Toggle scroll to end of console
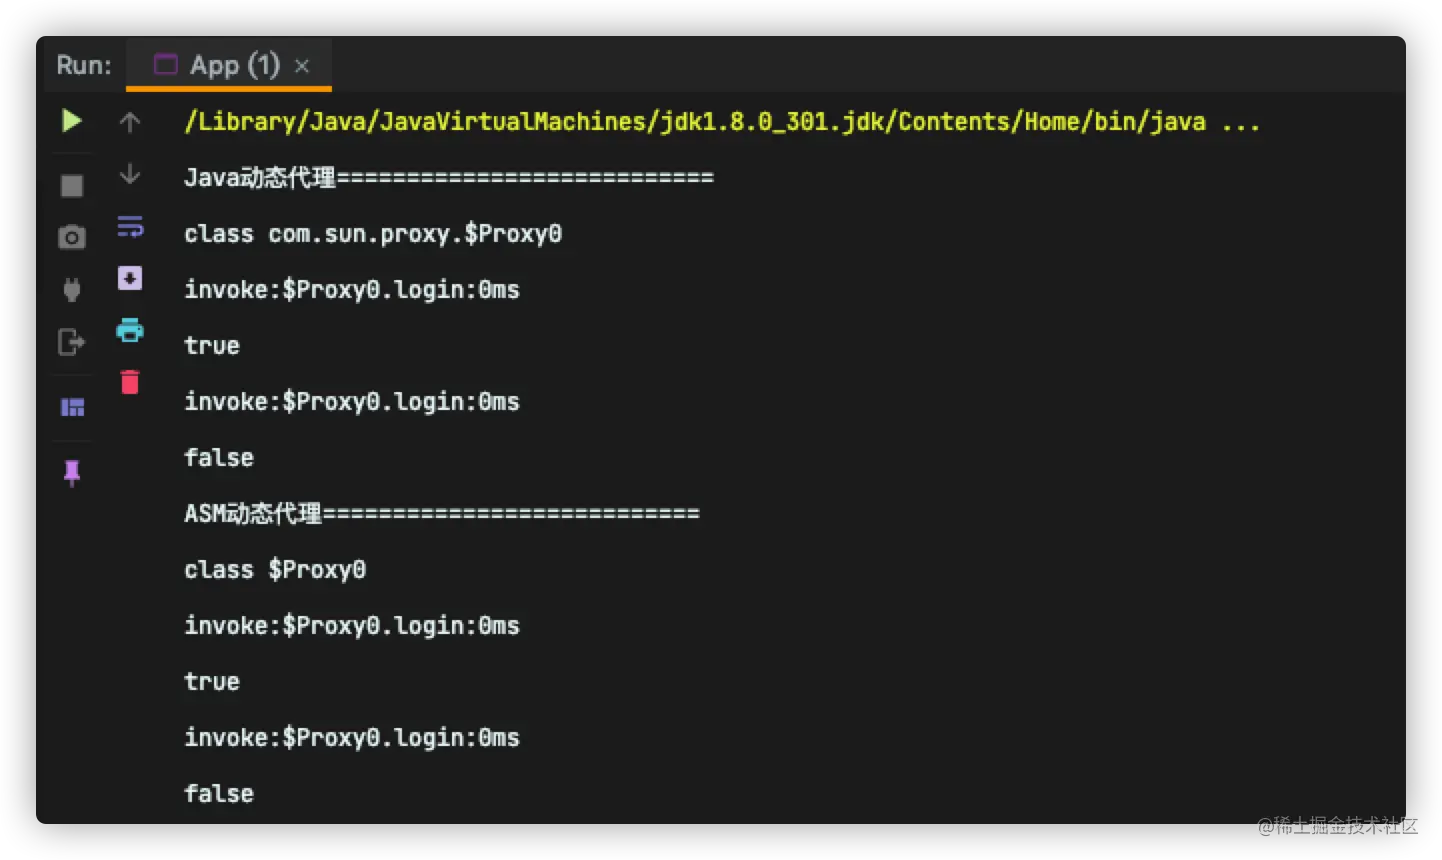The height and width of the screenshot is (860, 1442). pos(130,278)
